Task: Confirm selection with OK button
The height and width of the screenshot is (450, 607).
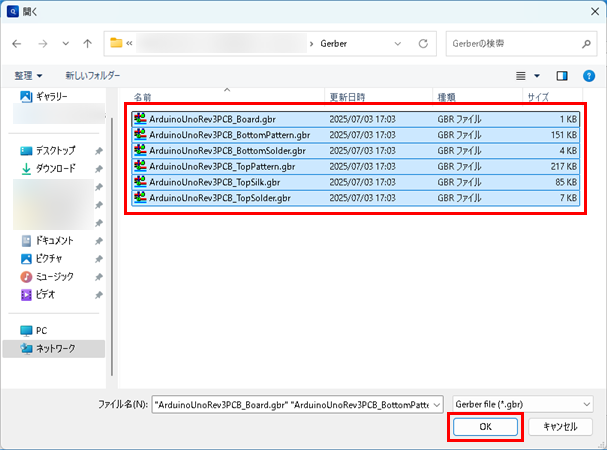Action: pyautogui.click(x=485, y=427)
